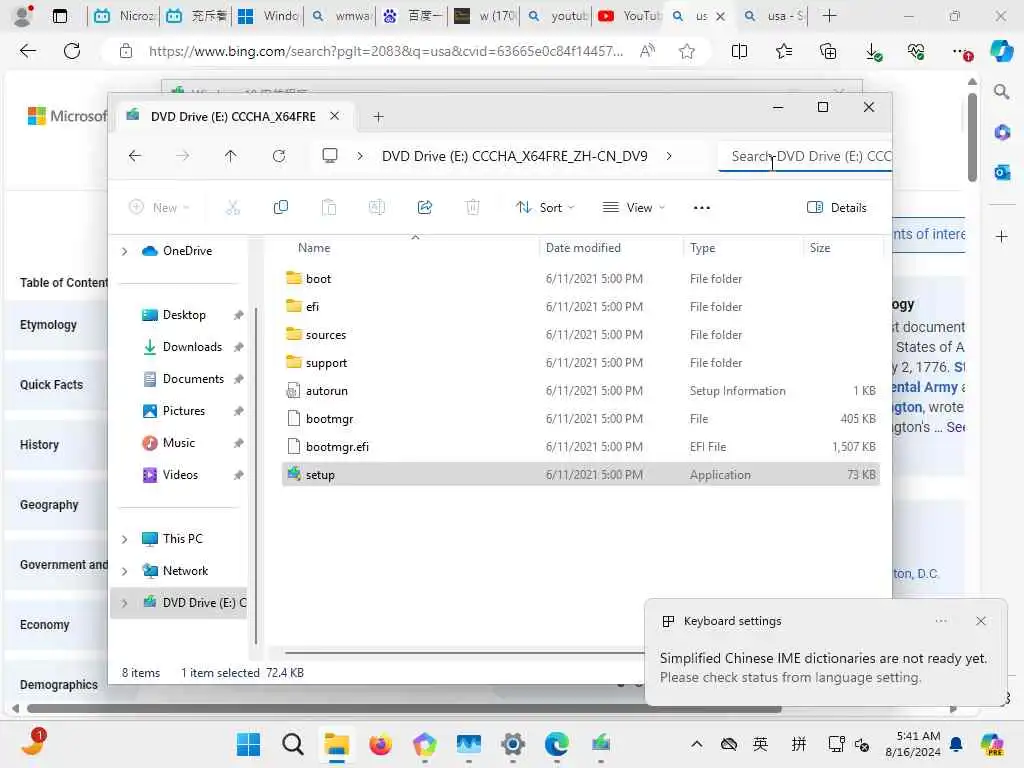Image resolution: width=1024 pixels, height=768 pixels.
Task: Open a new Edge browser tab
Action: 829,16
